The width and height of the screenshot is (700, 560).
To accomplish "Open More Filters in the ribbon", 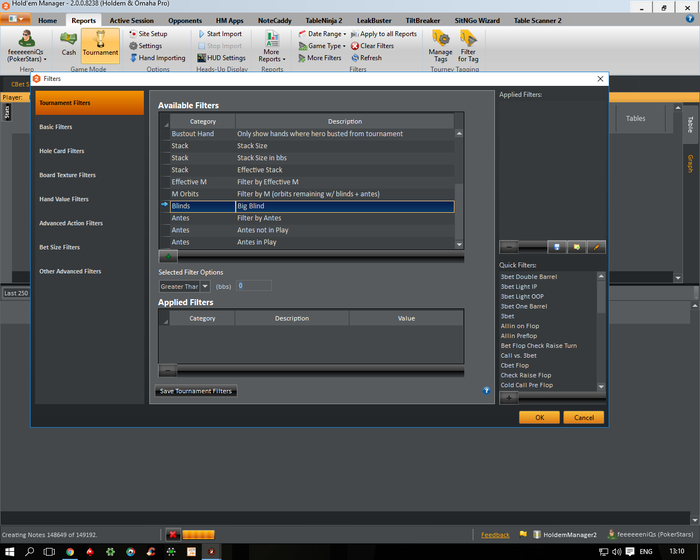I will [x=320, y=58].
